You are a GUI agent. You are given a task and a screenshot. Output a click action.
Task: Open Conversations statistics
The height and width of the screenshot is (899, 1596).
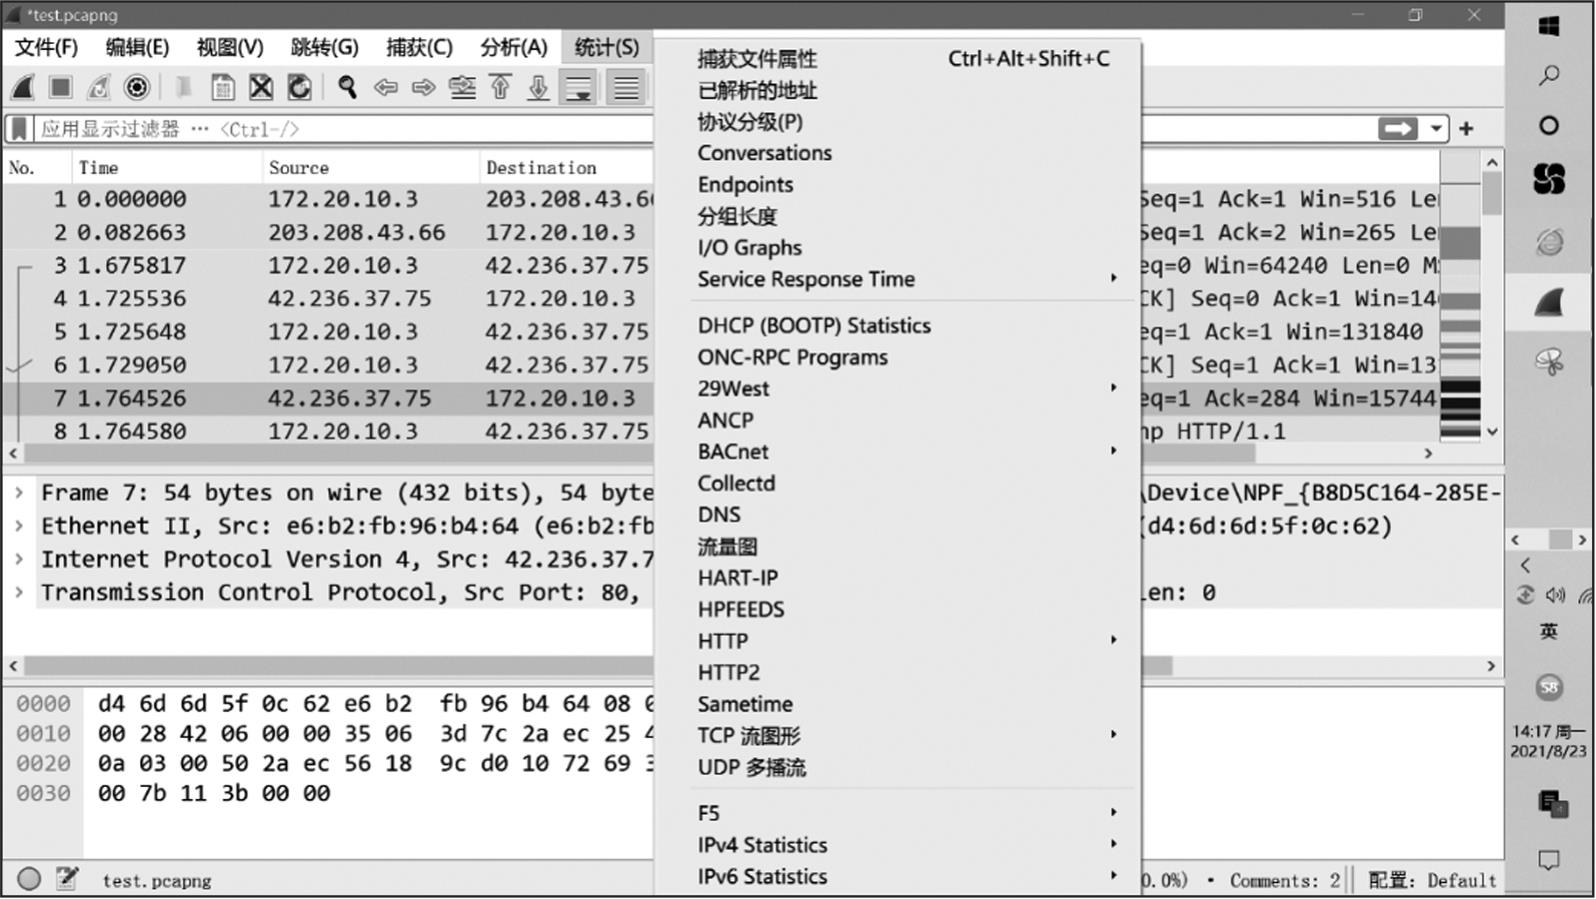pyautogui.click(x=897, y=153)
